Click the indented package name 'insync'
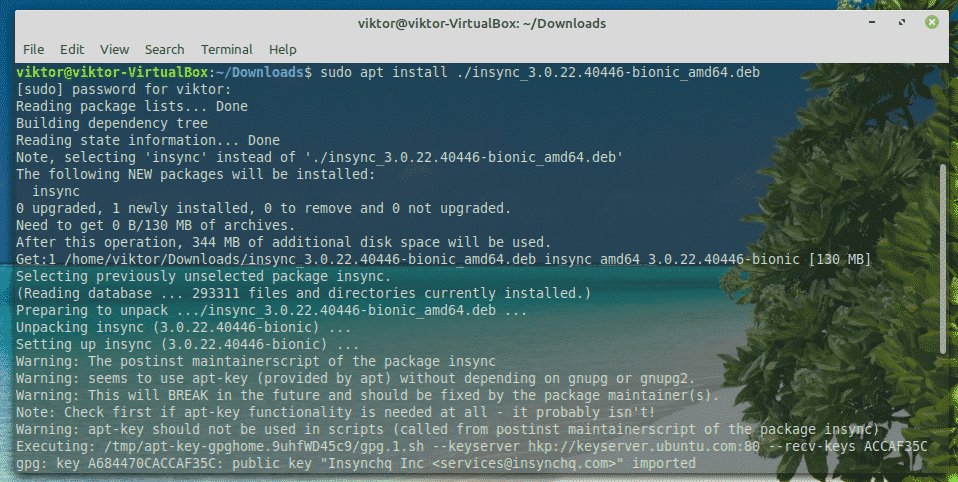 (x=56, y=191)
